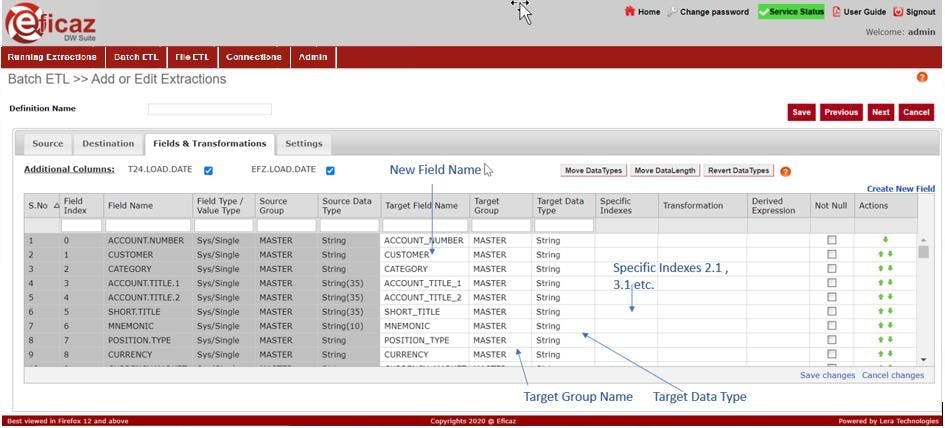Click the Signout power icon
Image resolution: width=945 pixels, height=428 pixels.
coord(898,12)
